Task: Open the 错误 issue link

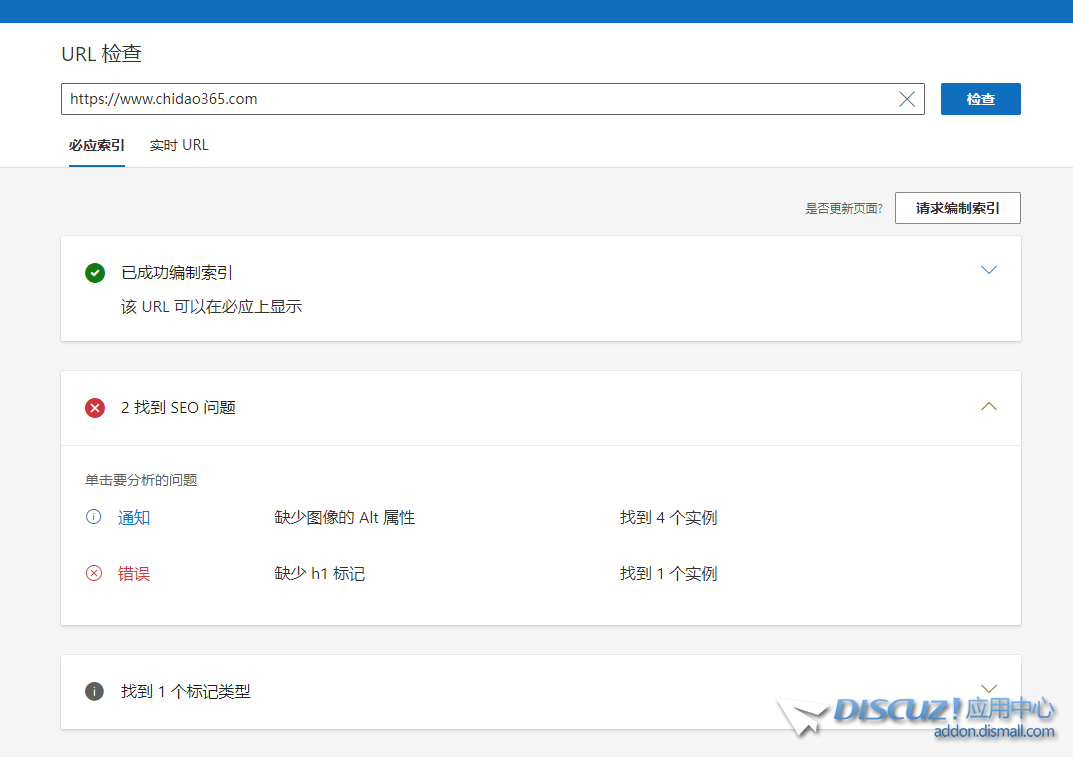Action: coord(134,574)
